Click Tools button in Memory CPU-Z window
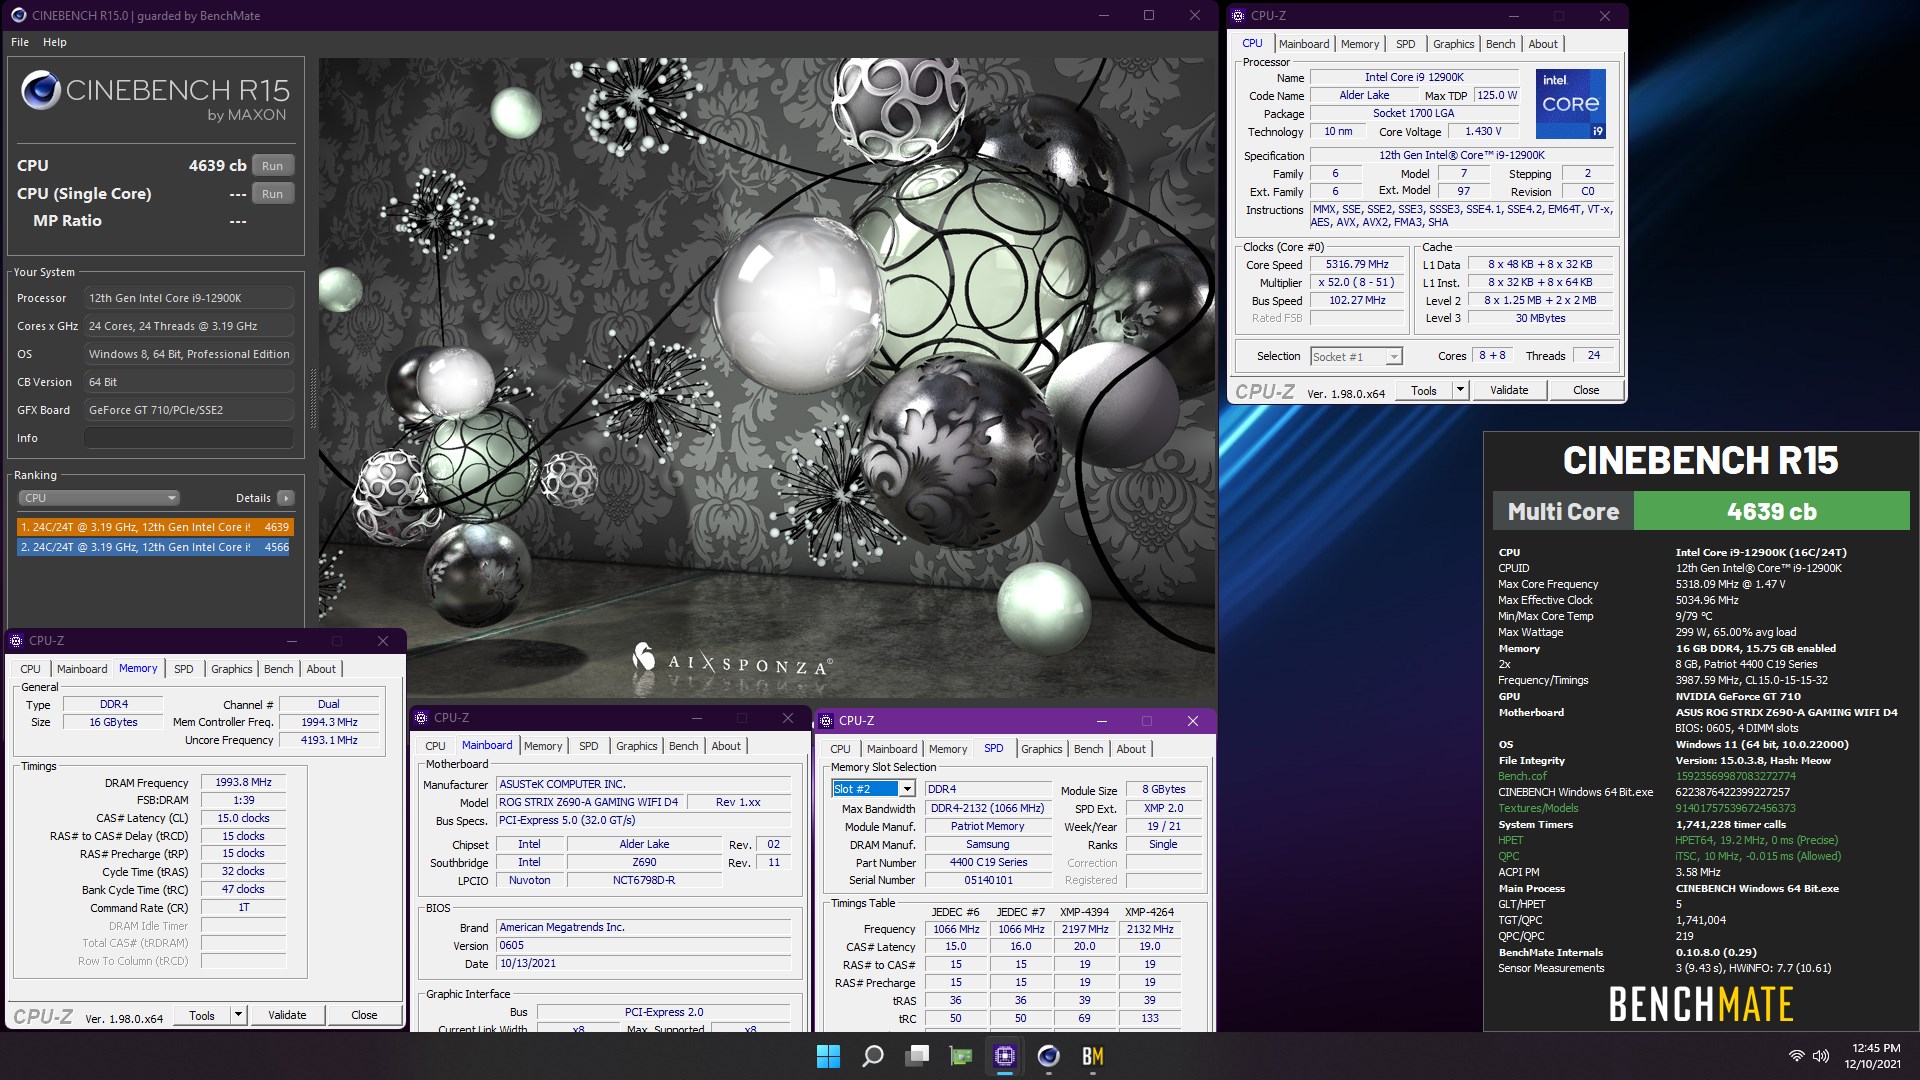This screenshot has height=1080, width=1920. click(x=202, y=1015)
